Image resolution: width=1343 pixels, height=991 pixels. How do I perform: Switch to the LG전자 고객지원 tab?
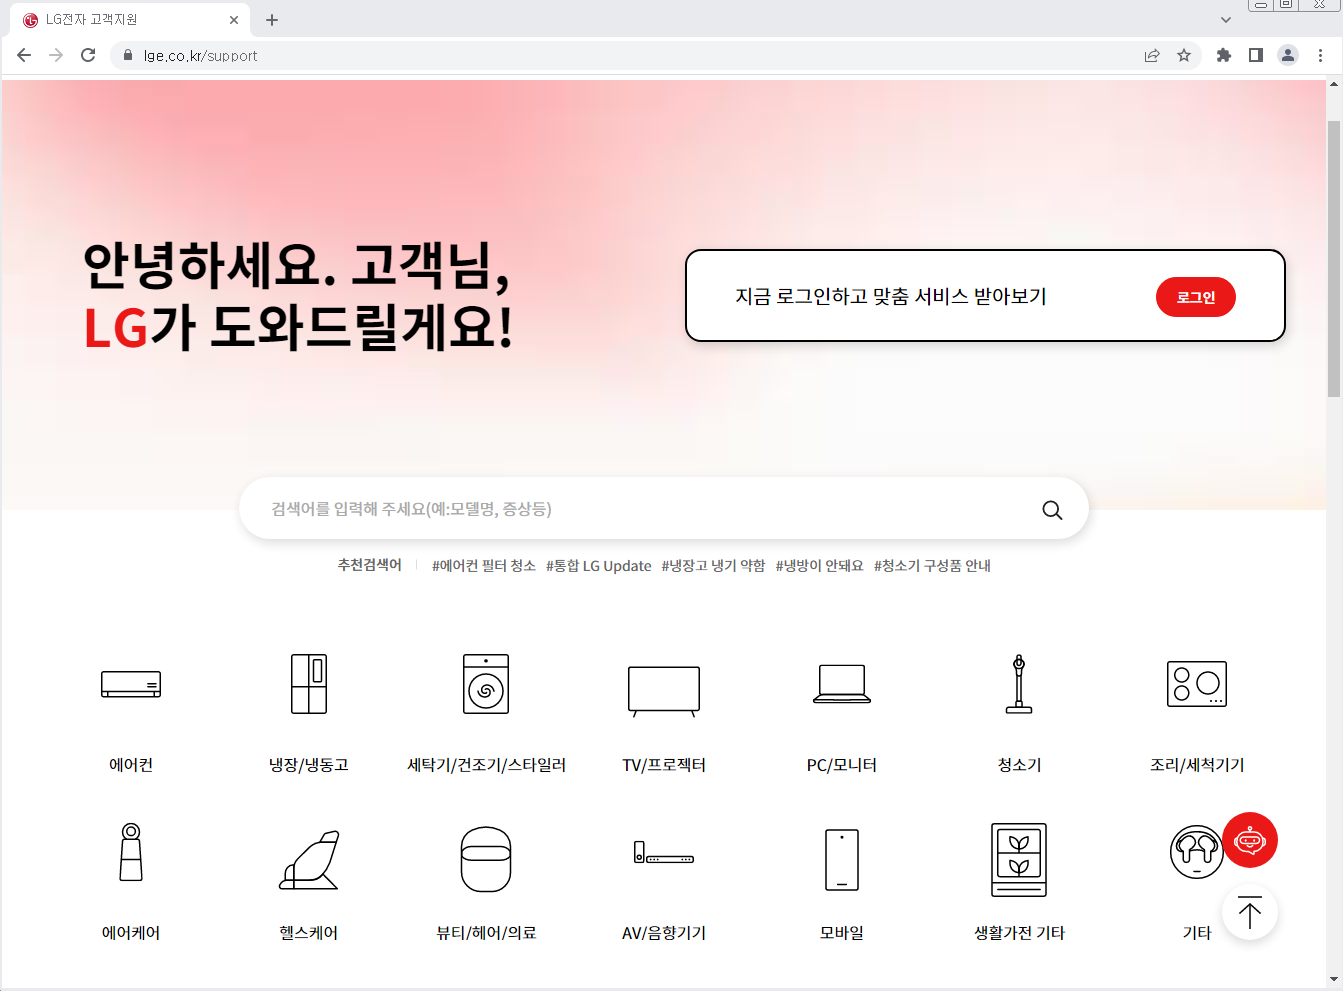point(130,19)
